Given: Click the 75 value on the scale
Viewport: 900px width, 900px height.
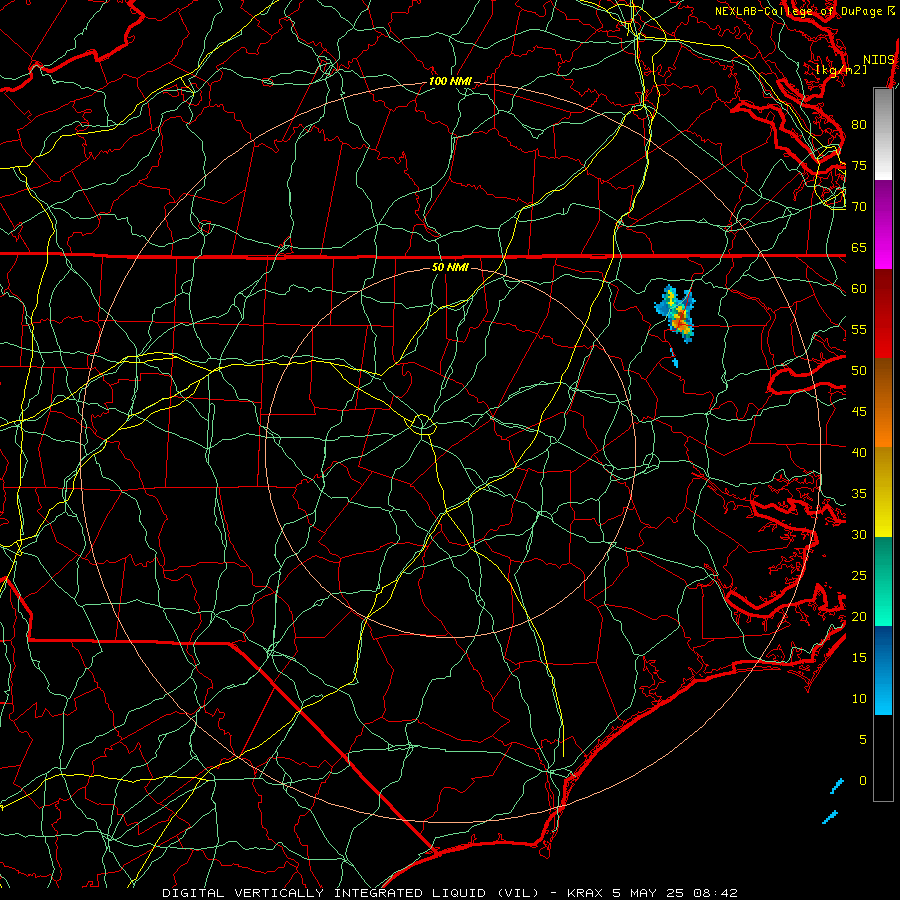Looking at the screenshot, I should [859, 165].
